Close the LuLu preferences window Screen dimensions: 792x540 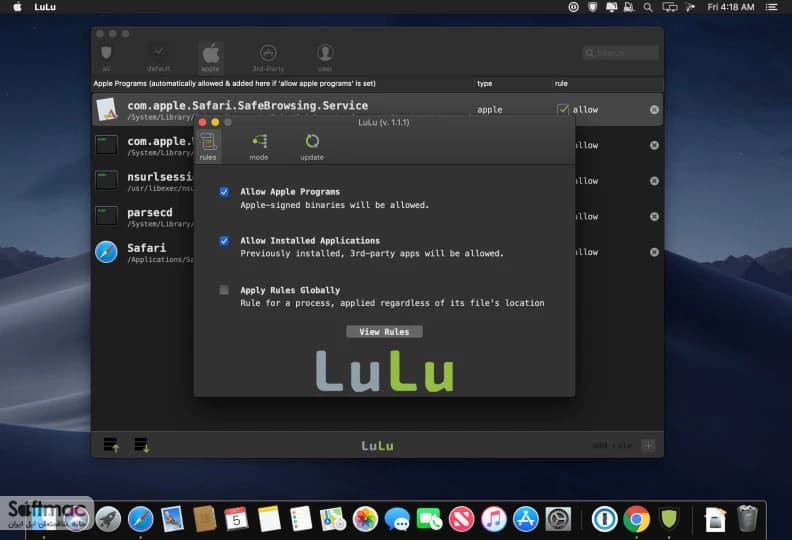[203, 122]
